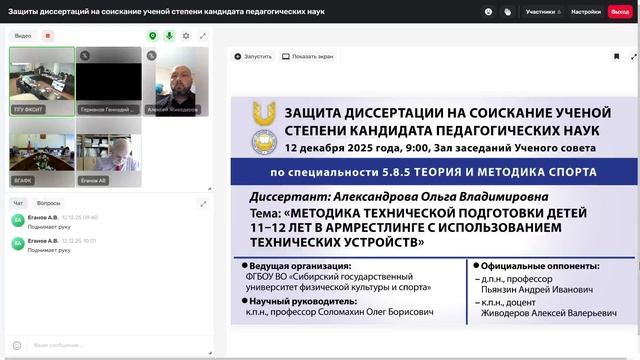This screenshot has height=360, width=640.
Task: Click the Запустить button
Action: tap(253, 56)
